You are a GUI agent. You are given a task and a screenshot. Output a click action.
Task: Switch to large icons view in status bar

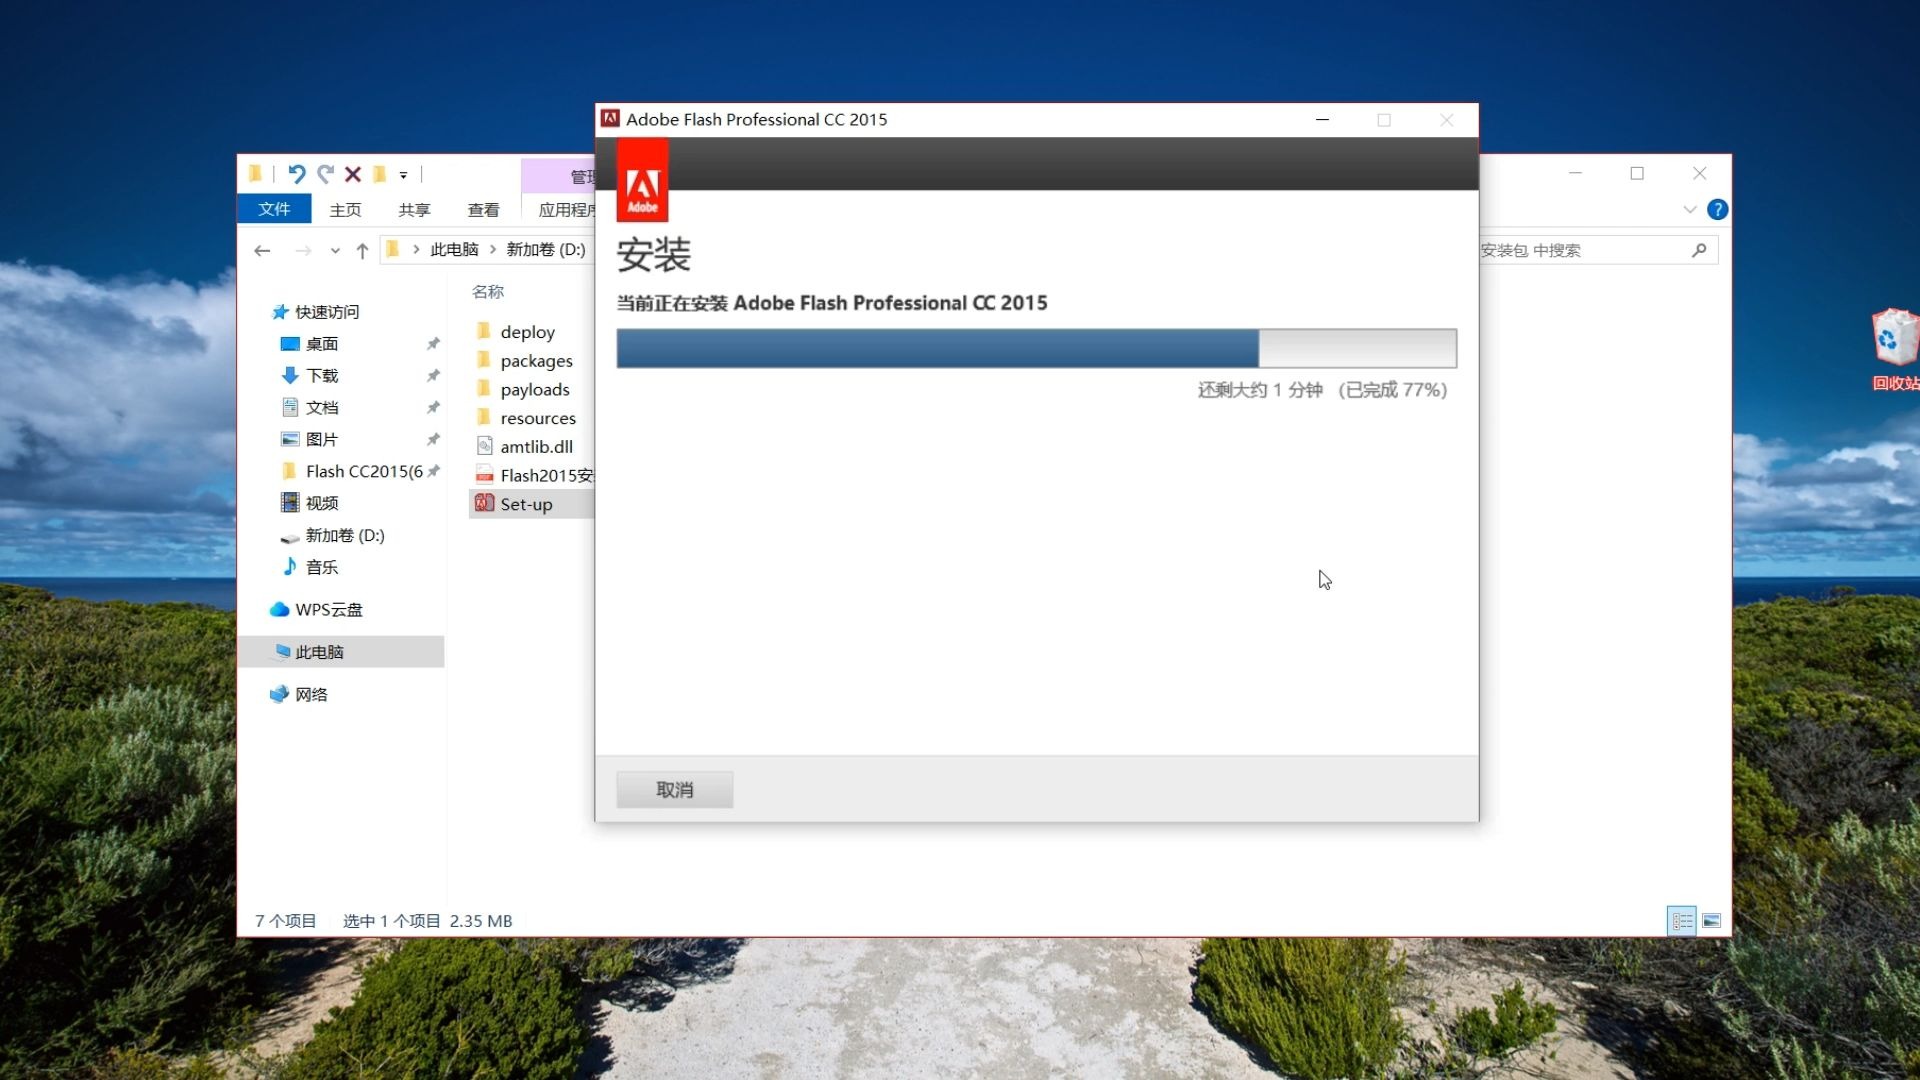coord(1712,920)
